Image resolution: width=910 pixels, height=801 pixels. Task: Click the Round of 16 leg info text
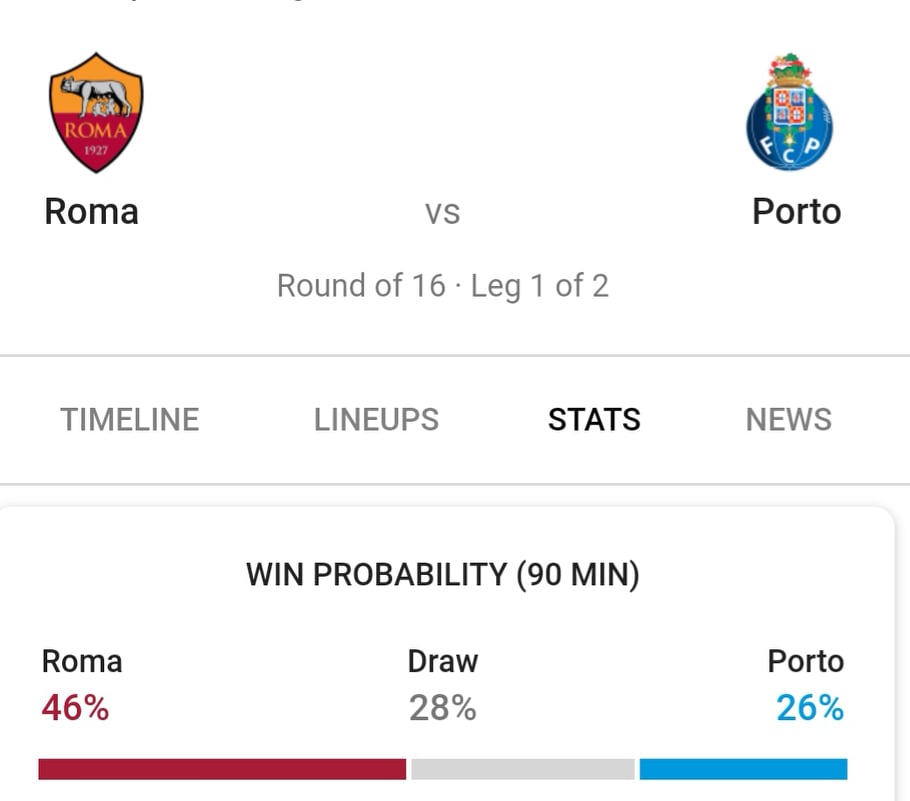[443, 286]
